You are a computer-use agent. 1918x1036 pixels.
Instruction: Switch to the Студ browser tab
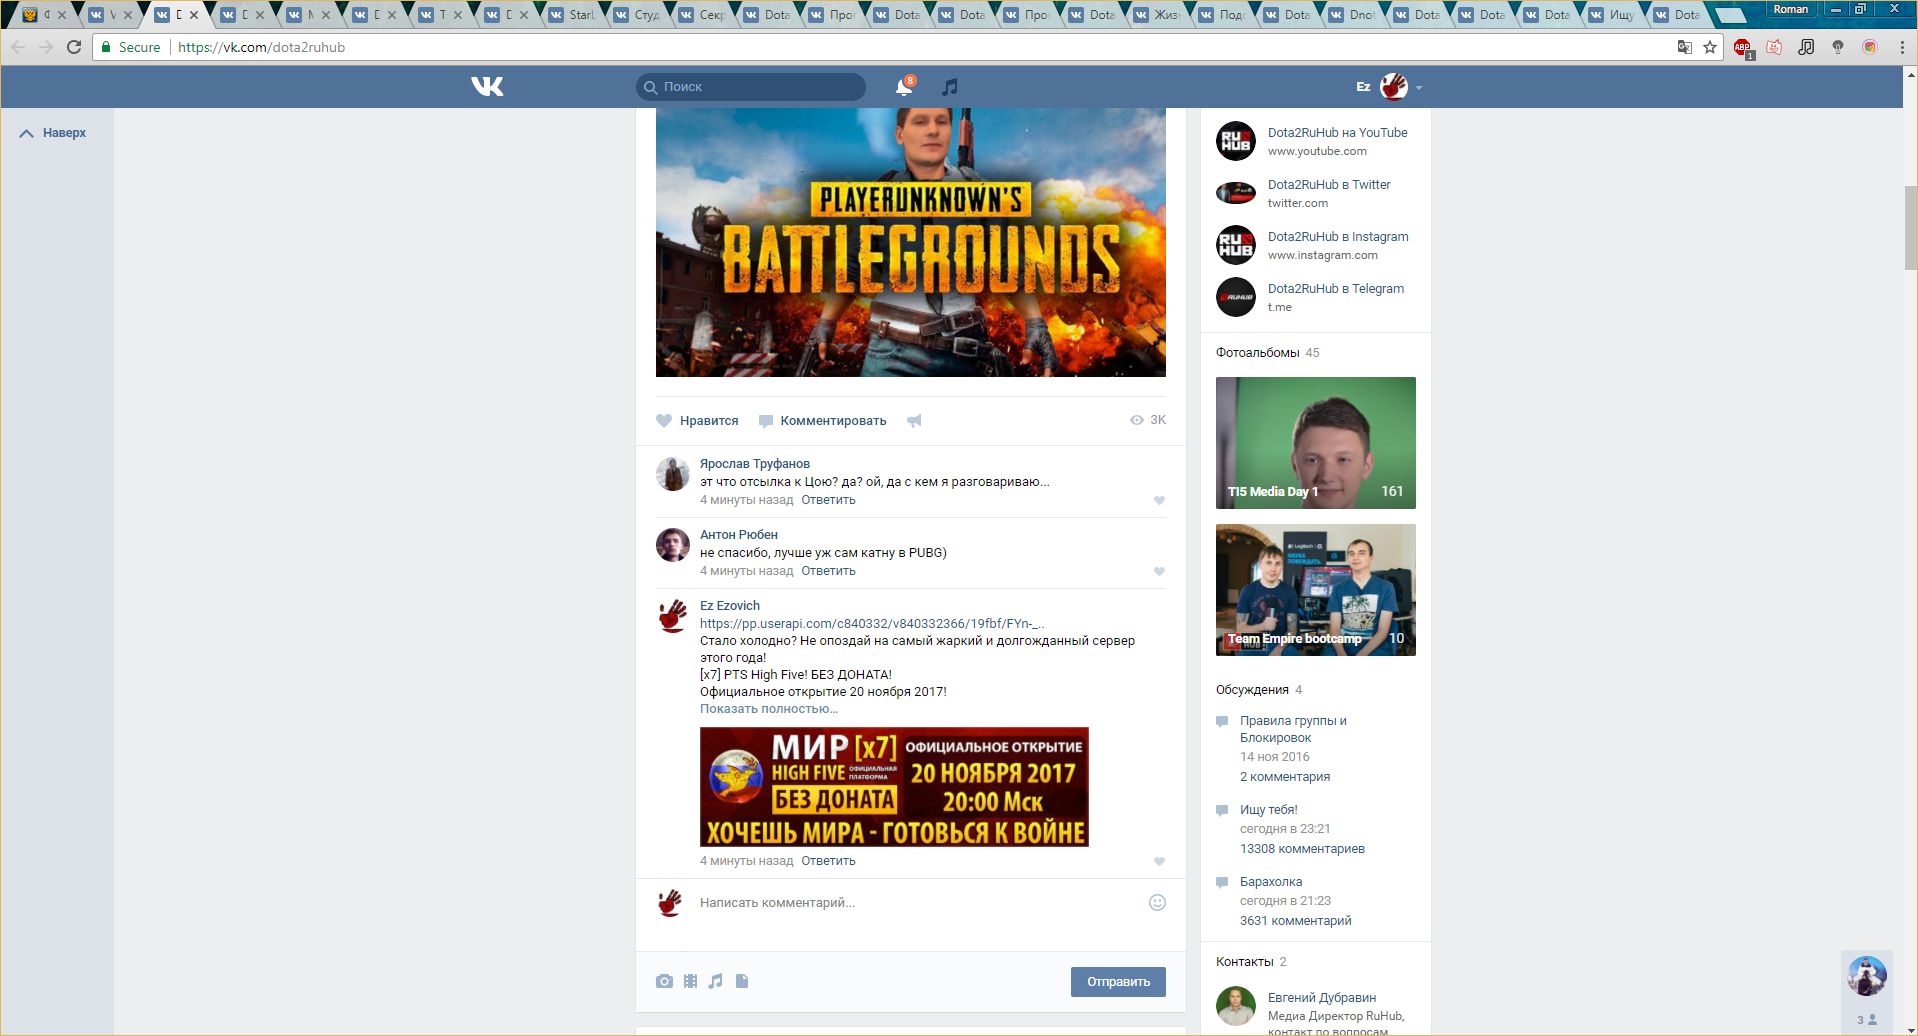click(638, 15)
